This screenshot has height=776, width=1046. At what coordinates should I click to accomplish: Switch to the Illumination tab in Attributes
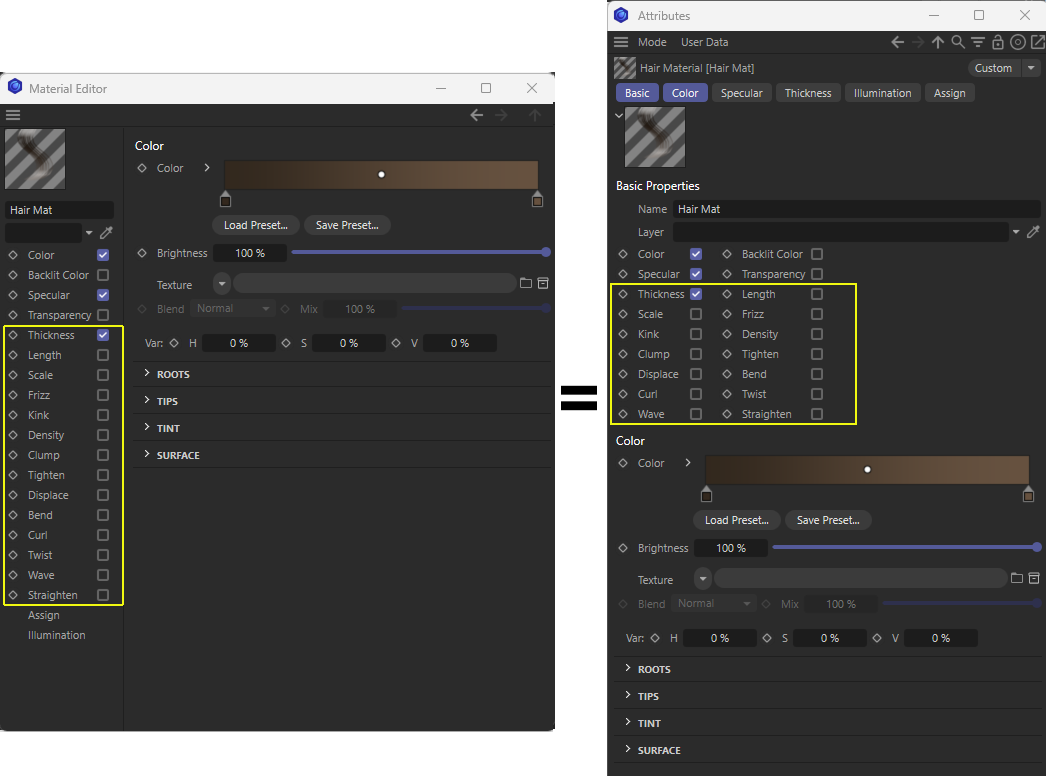882,92
